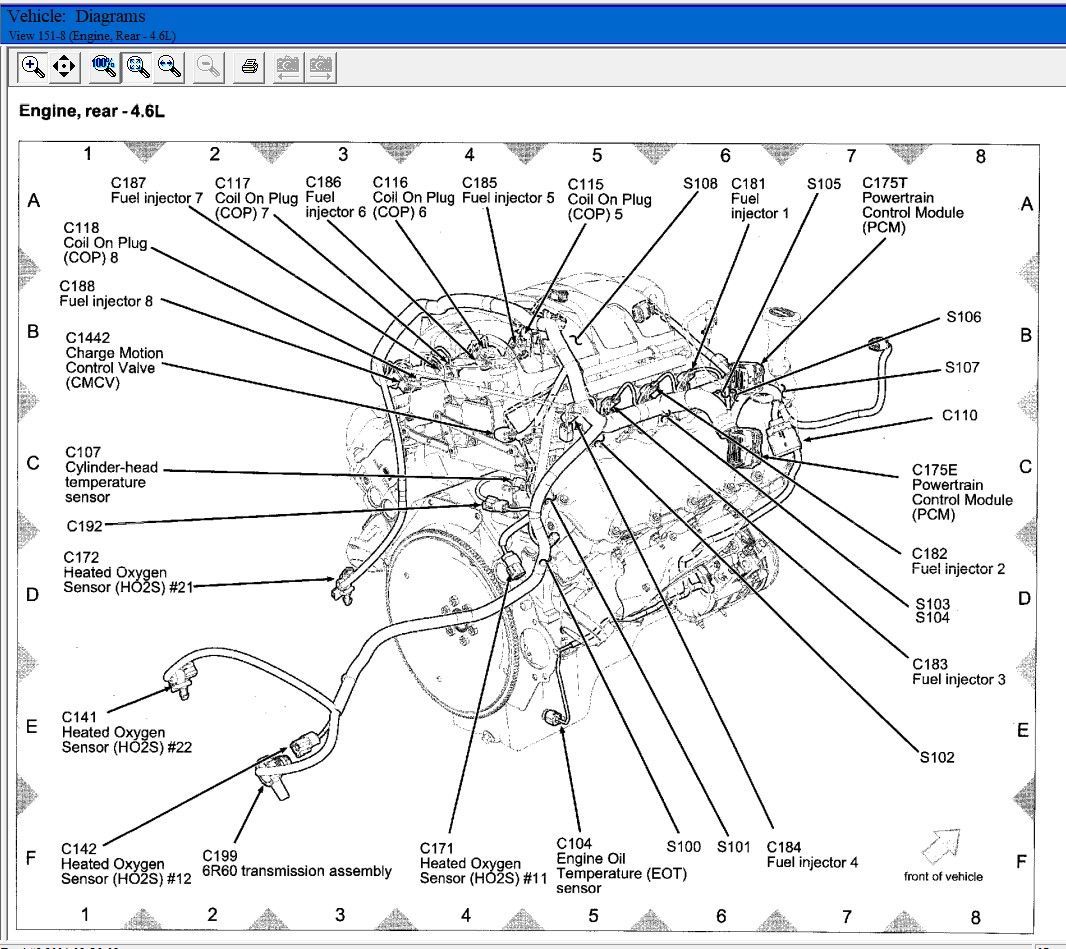This screenshot has width=1066, height=949.
Task: Click the front of vehicle arrow
Action: [940, 847]
